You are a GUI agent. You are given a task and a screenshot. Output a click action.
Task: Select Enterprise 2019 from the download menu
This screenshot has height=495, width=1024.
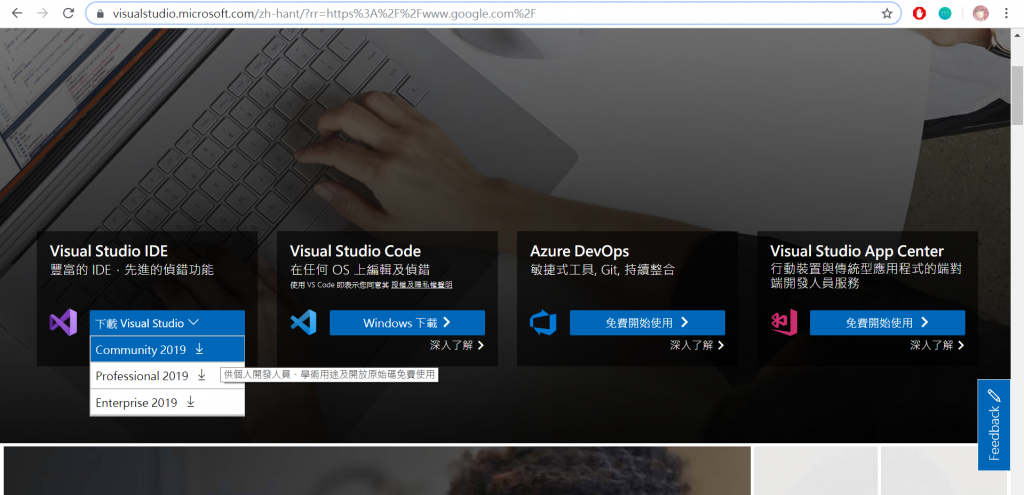click(x=167, y=403)
